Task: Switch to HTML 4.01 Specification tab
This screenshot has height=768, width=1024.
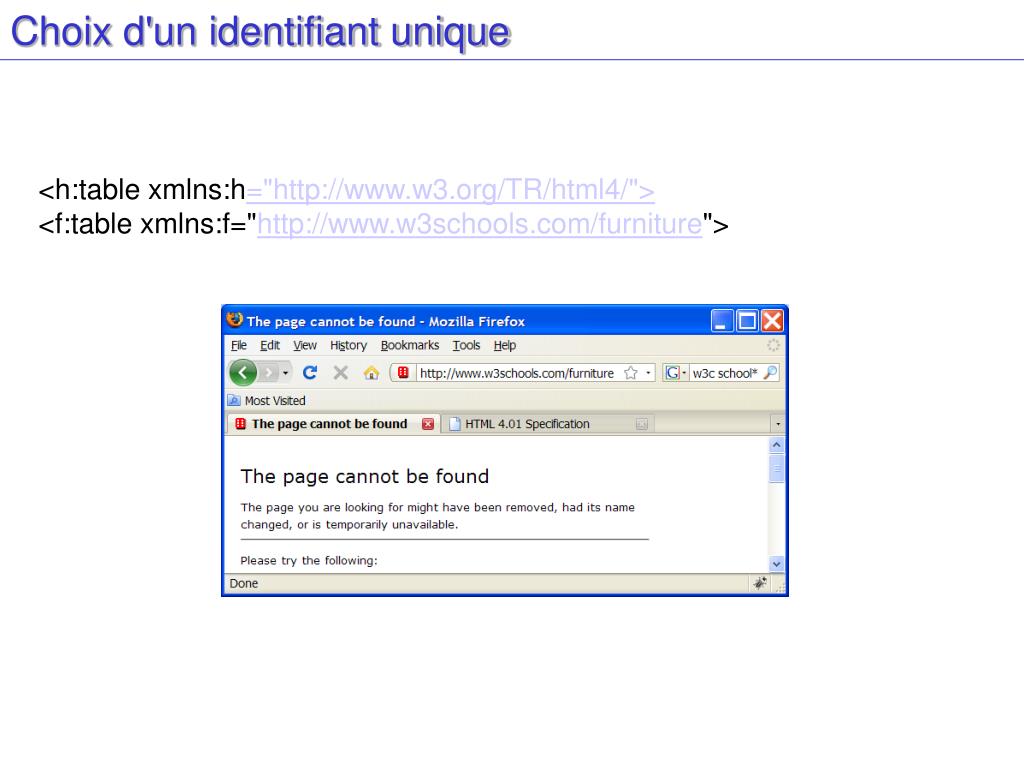Action: [x=549, y=424]
